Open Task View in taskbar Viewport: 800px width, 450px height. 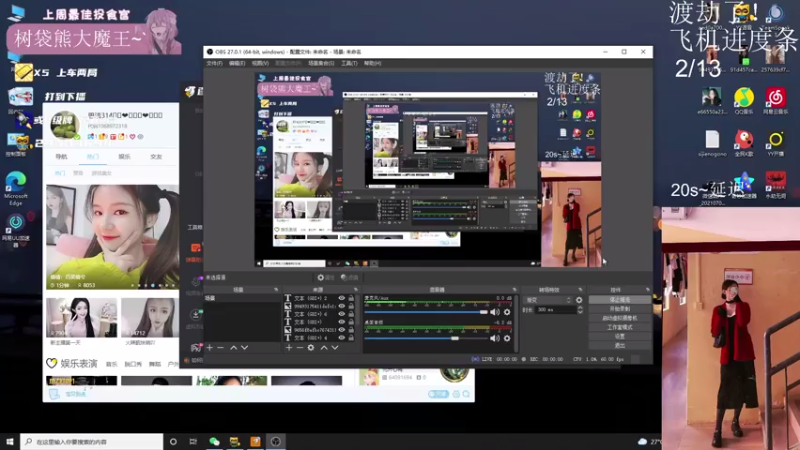point(193,441)
